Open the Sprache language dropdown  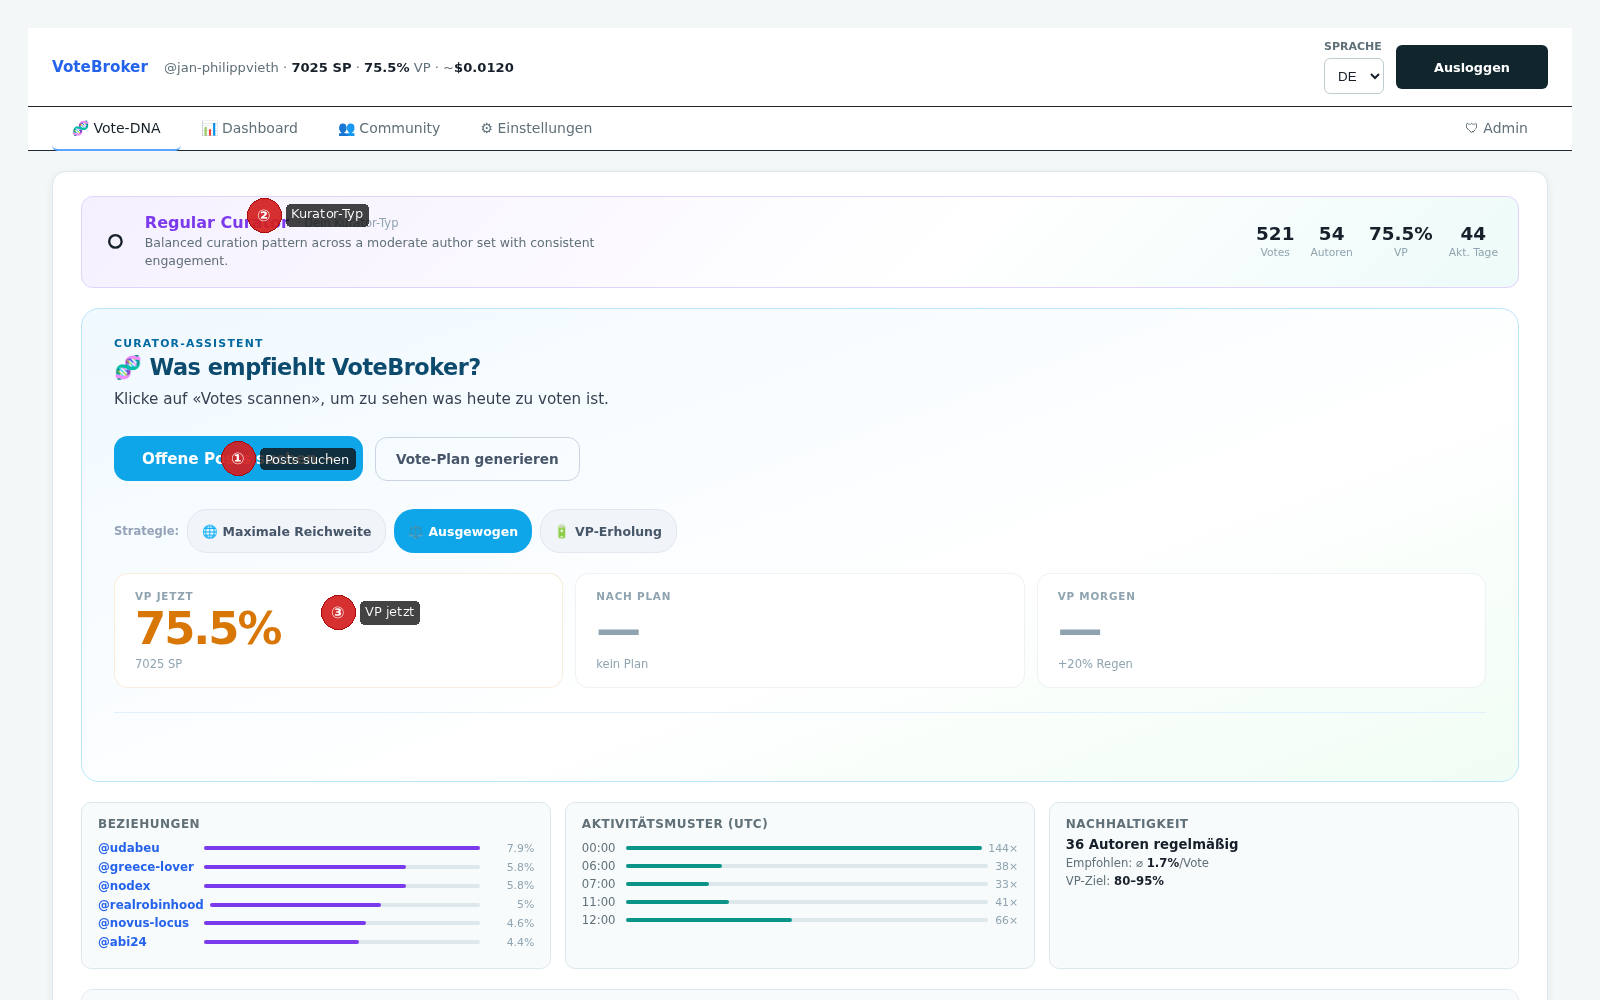click(x=1354, y=76)
